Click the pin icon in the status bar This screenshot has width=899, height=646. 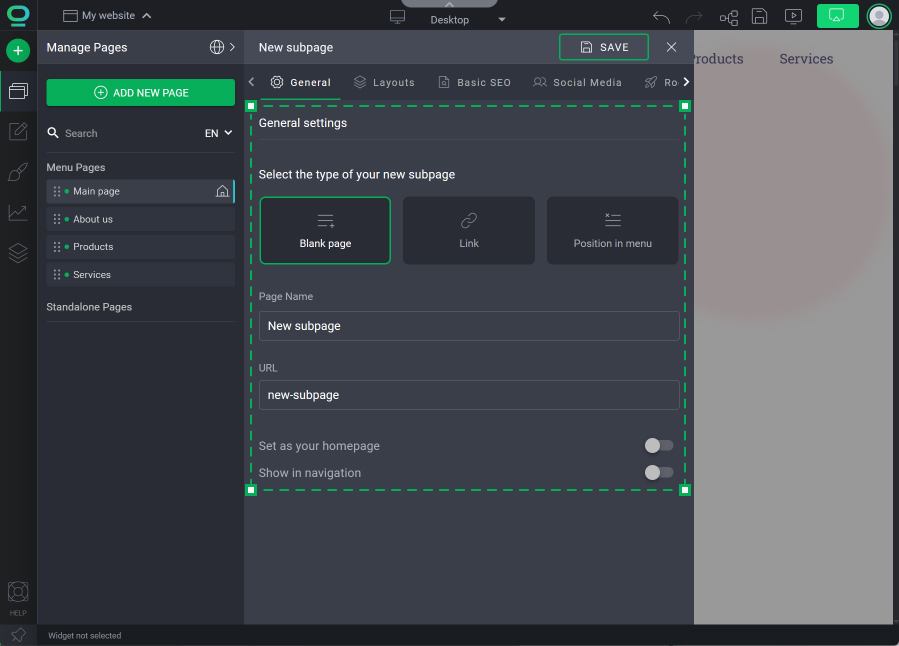pyautogui.click(x=18, y=635)
